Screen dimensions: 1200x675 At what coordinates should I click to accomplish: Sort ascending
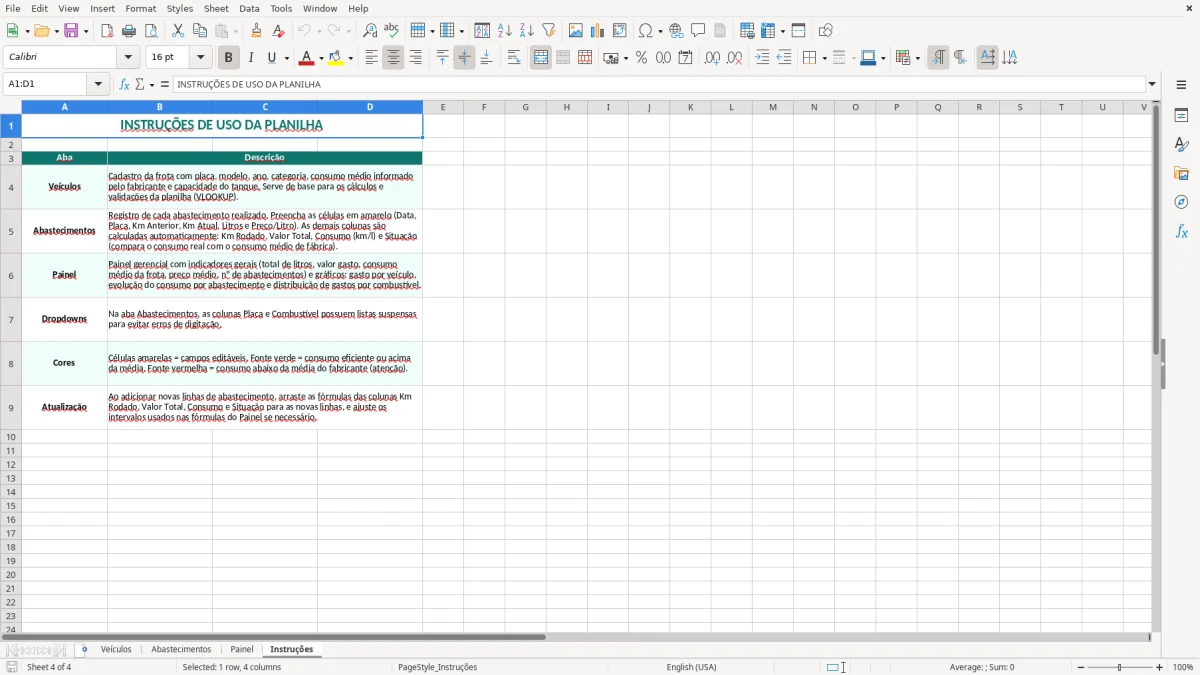coord(504,31)
